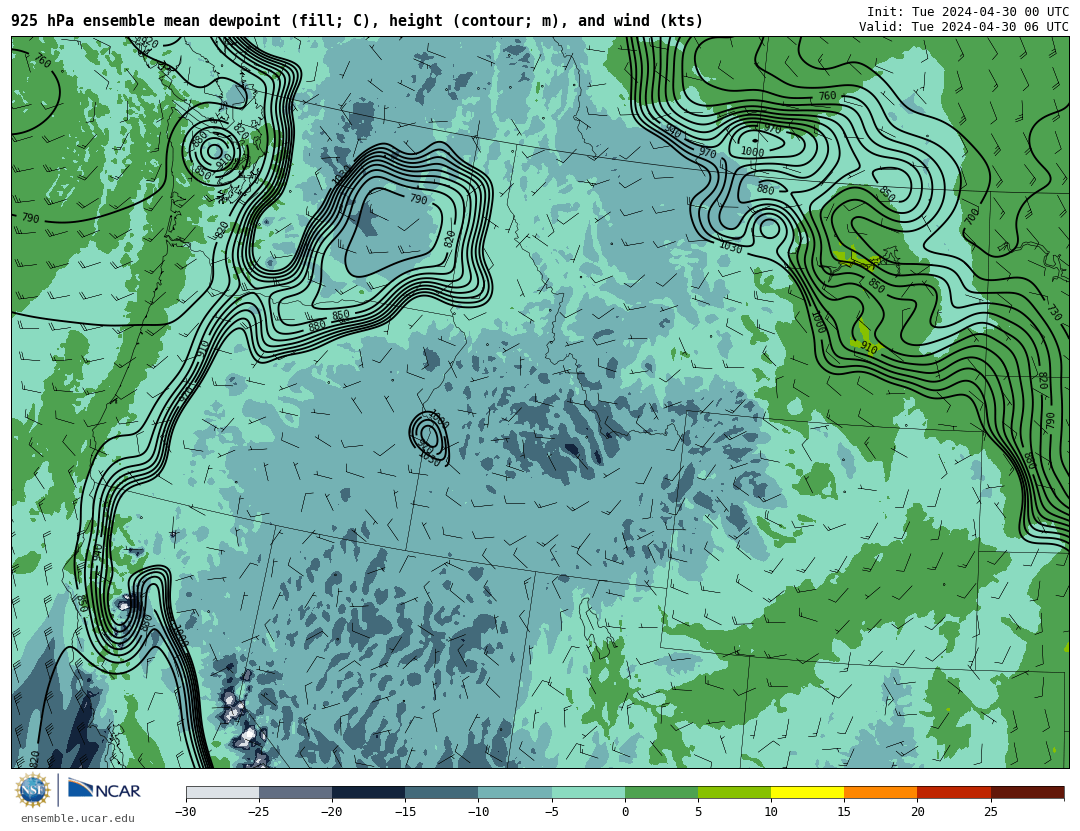Click the positive 25 colorbar tick label
The height and width of the screenshot is (831, 1080).
(x=991, y=812)
